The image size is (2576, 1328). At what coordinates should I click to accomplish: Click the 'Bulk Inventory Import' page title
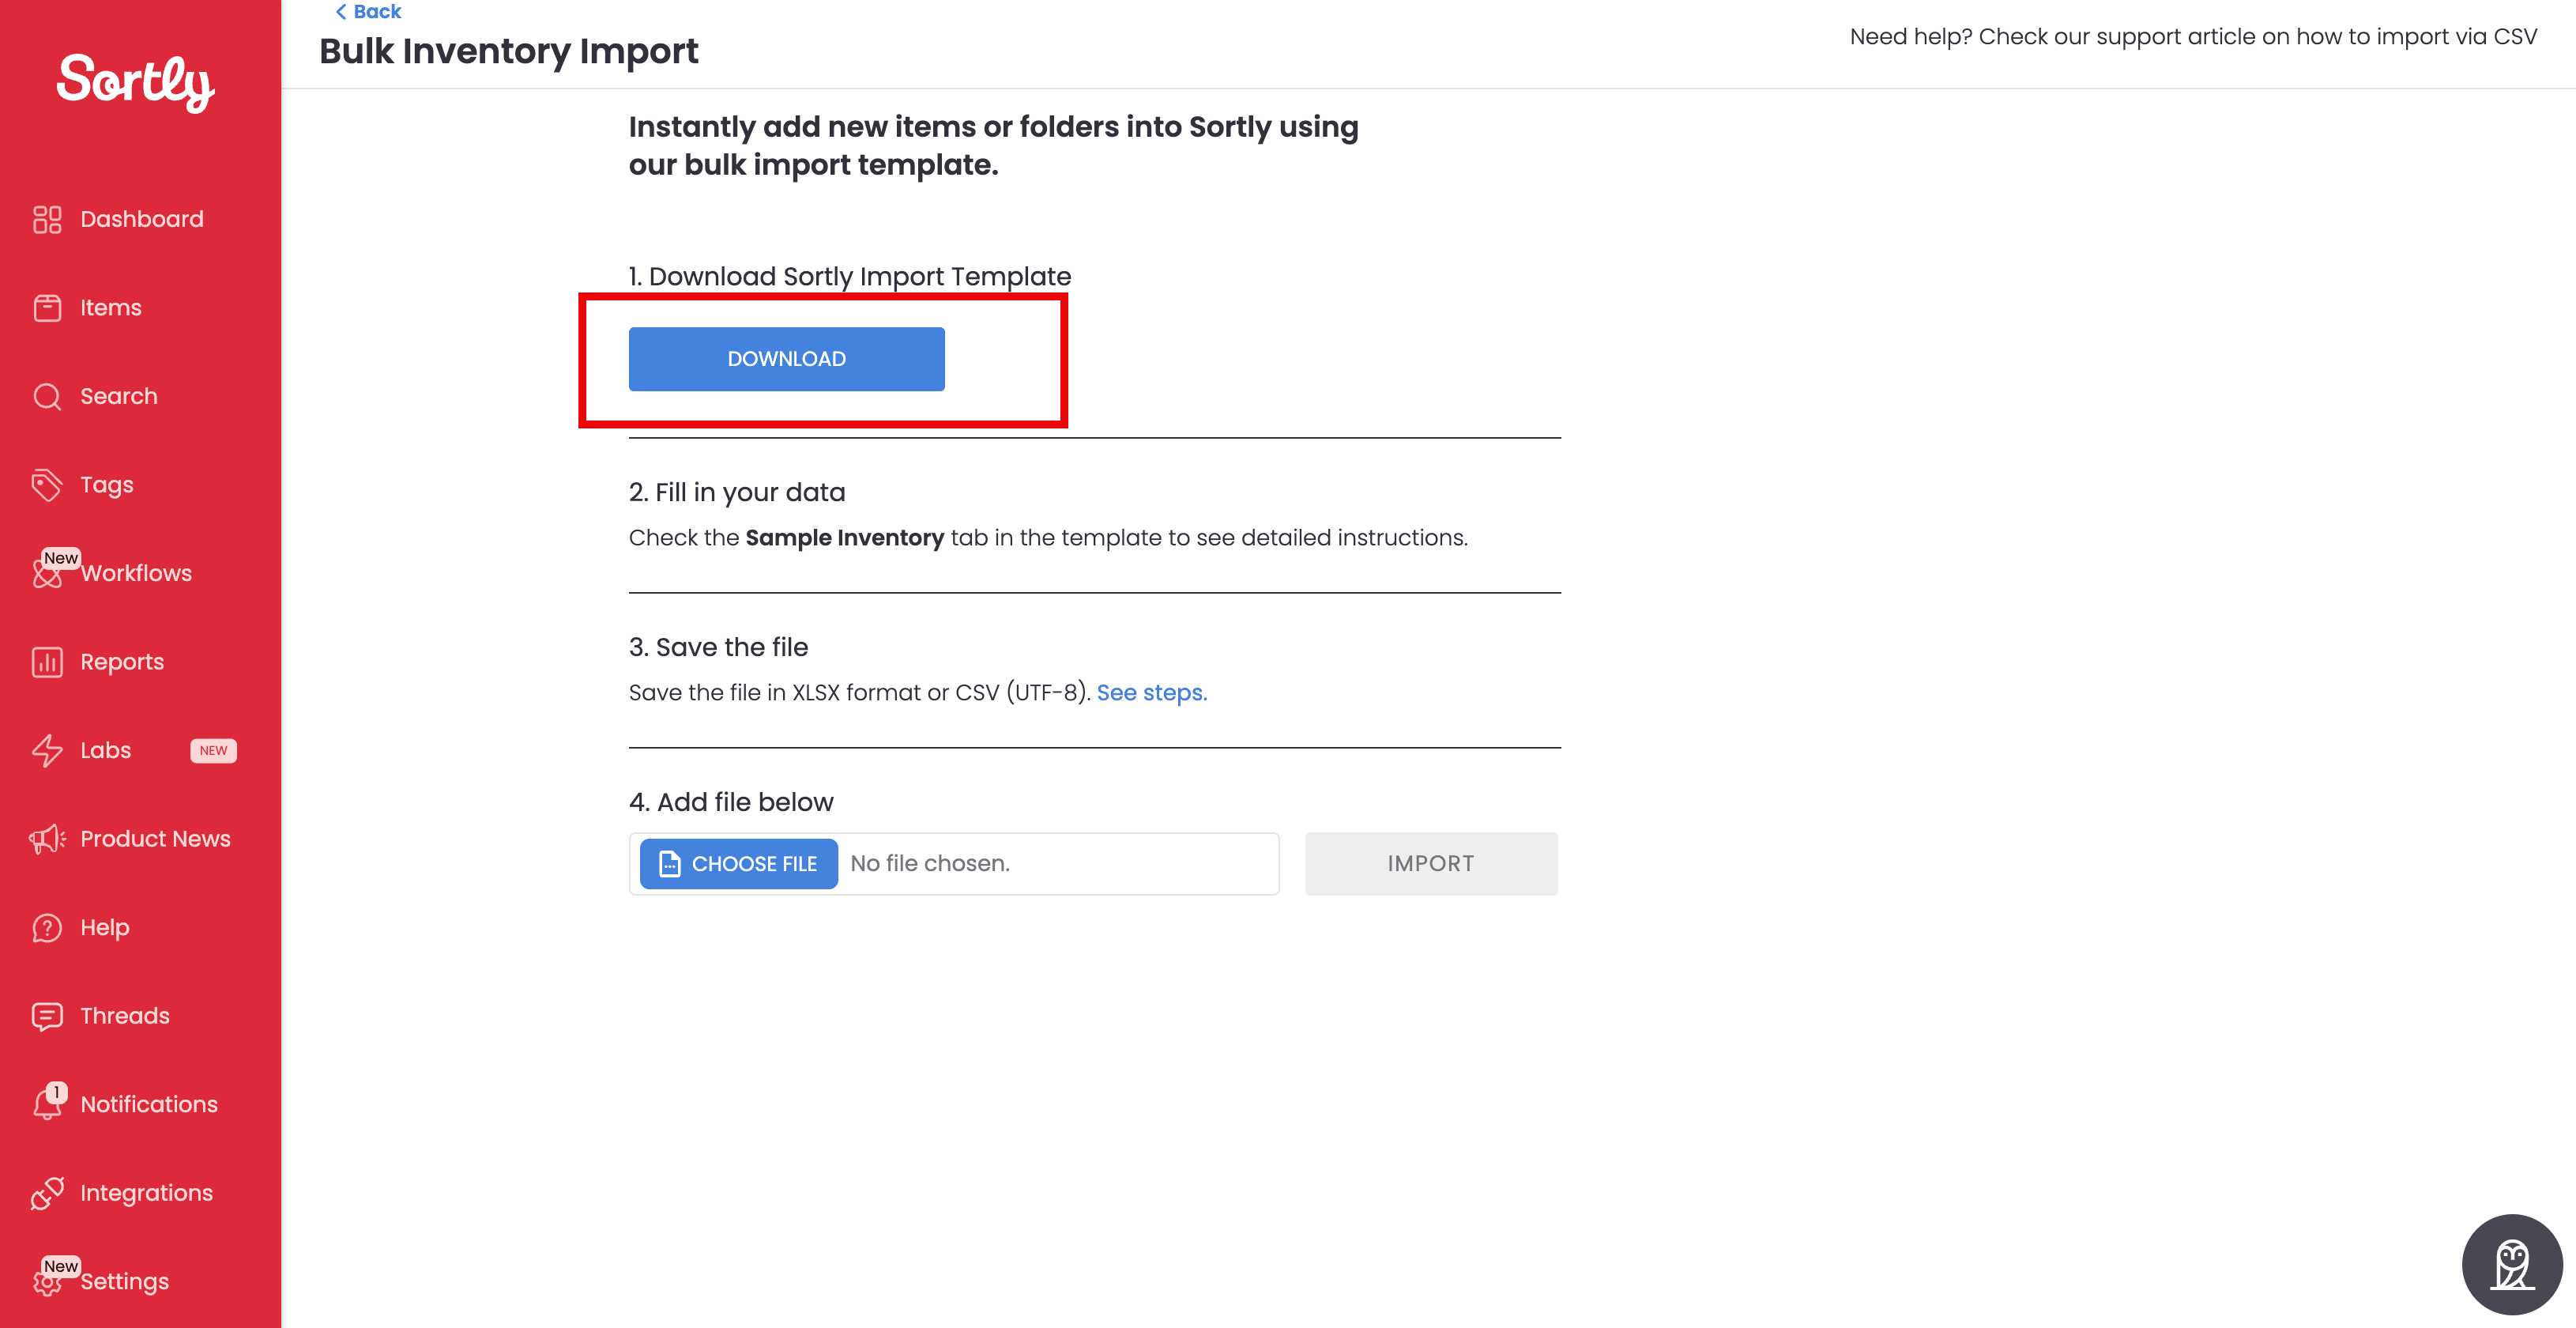(508, 52)
